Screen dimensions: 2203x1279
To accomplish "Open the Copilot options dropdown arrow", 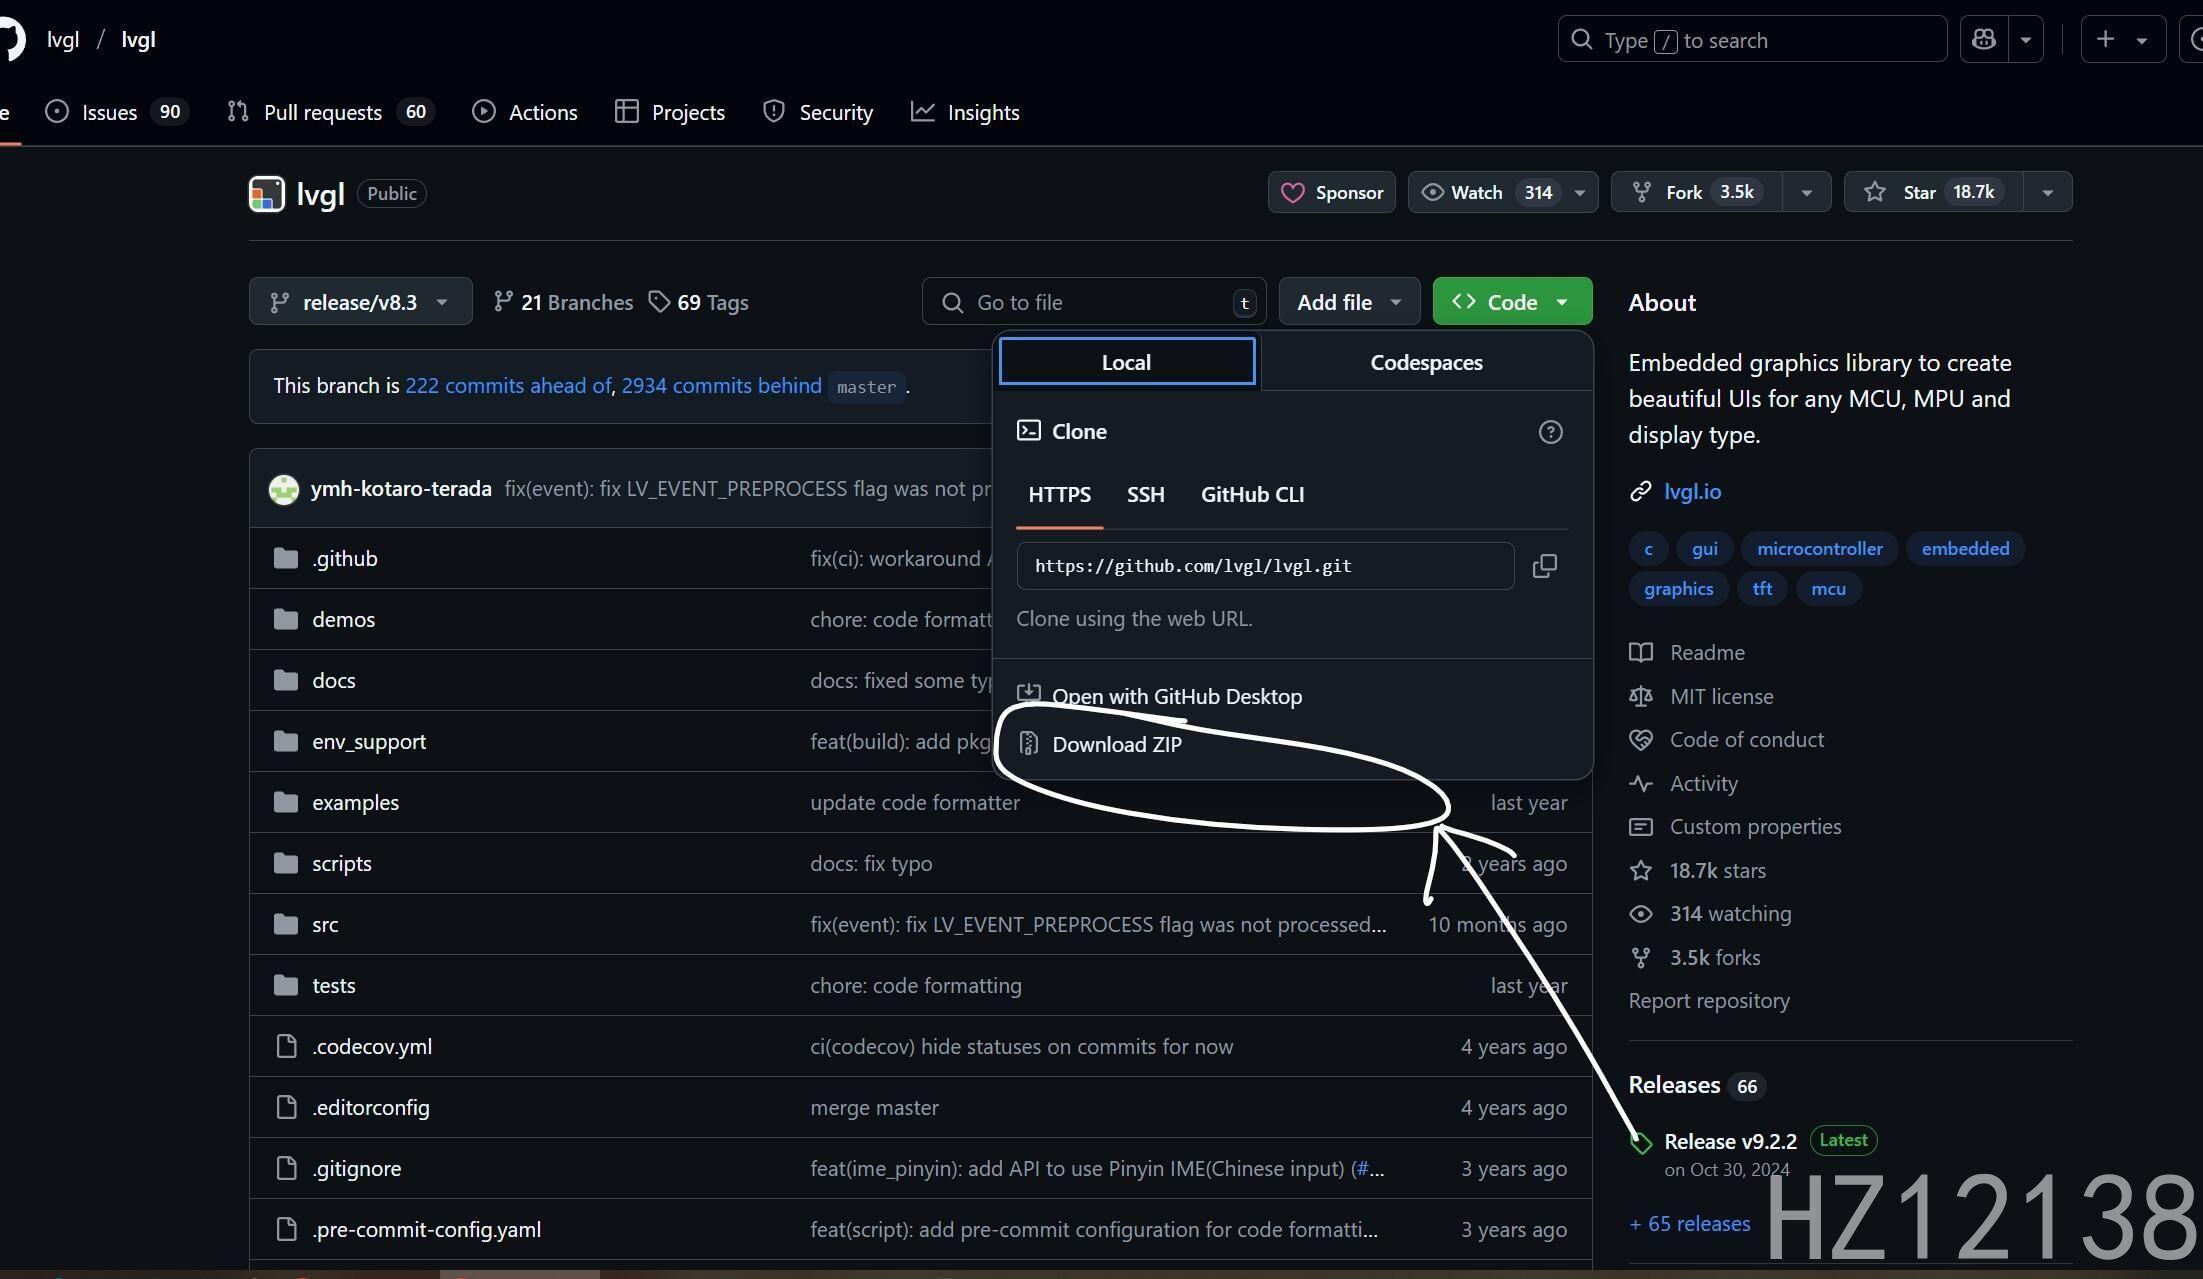I will [x=2026, y=40].
